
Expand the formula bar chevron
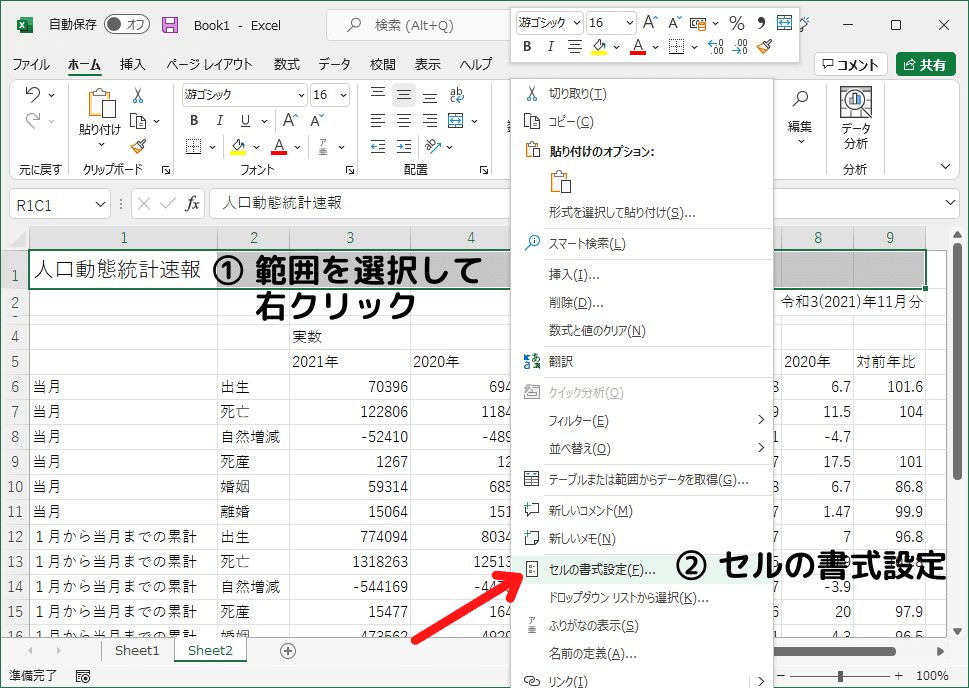tap(950, 203)
